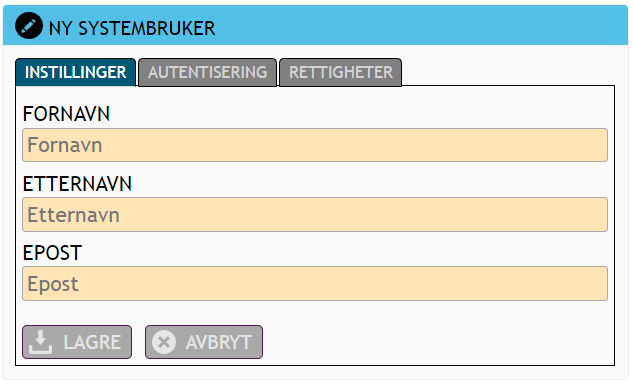Image resolution: width=633 pixels, height=386 pixels.
Task: Click the Etternavn placeholder text
Action: tap(73, 215)
